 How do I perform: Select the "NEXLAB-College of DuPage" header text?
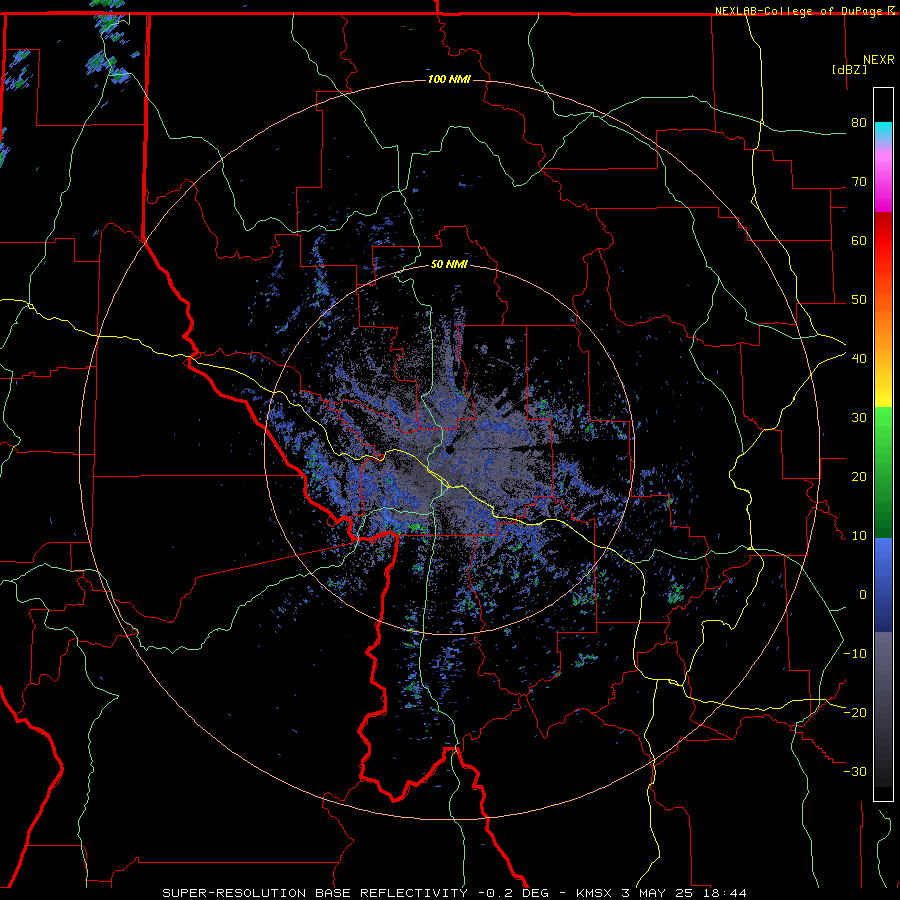click(799, 11)
